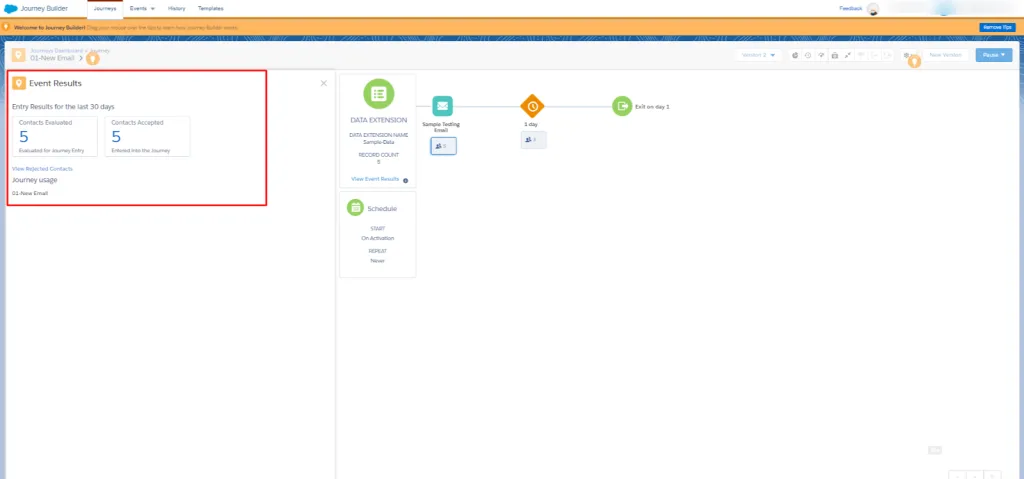Click the green Schedule calendar icon
The height and width of the screenshot is (479, 1024).
tap(355, 208)
